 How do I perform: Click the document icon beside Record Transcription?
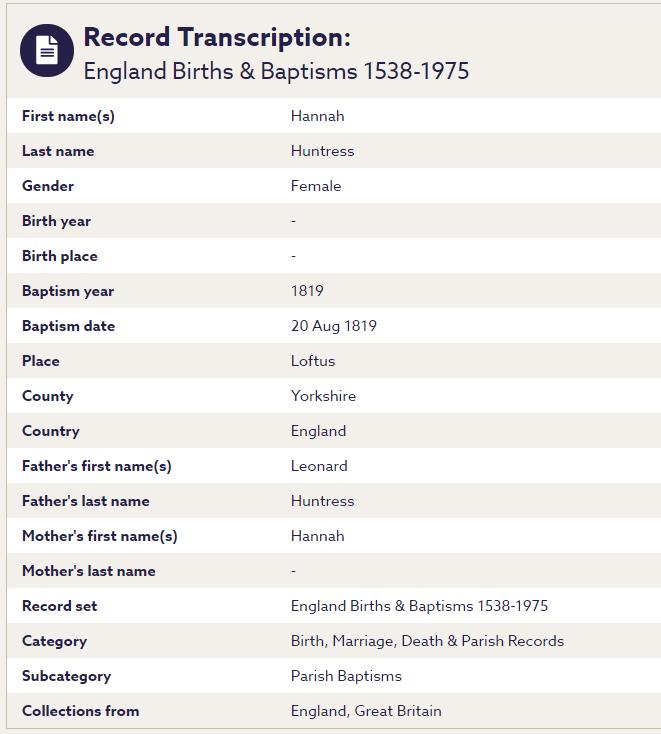(x=47, y=50)
